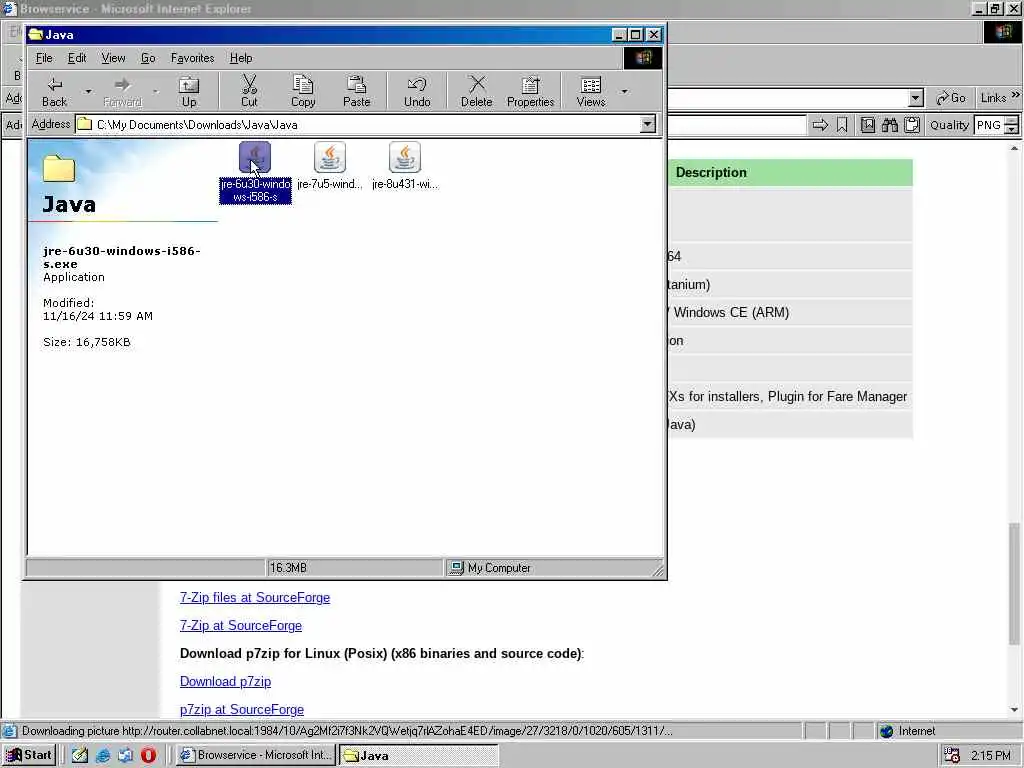Click the Download p7zip link
This screenshot has height=768, width=1024.
coord(225,681)
